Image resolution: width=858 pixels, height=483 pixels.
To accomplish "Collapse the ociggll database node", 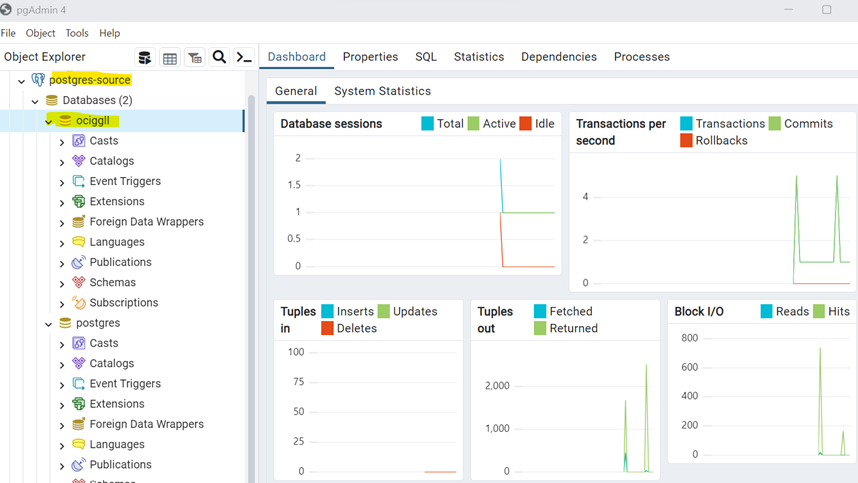I will pos(49,121).
